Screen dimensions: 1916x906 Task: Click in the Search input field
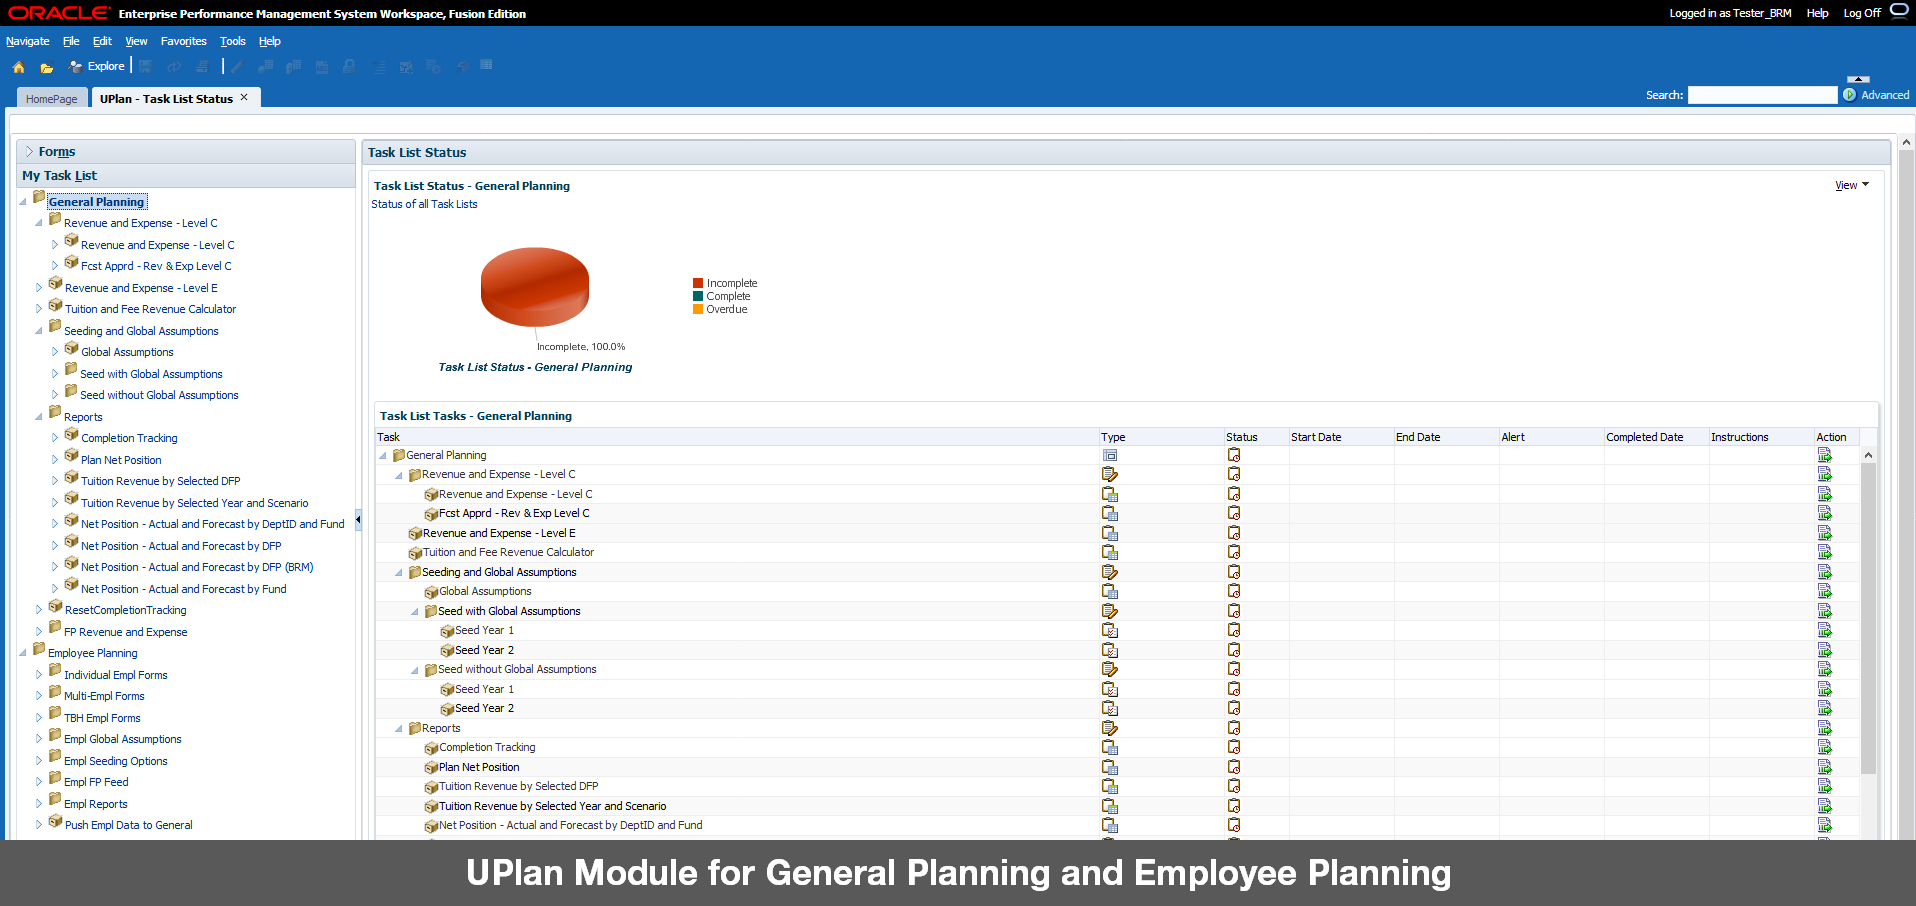coord(1762,95)
